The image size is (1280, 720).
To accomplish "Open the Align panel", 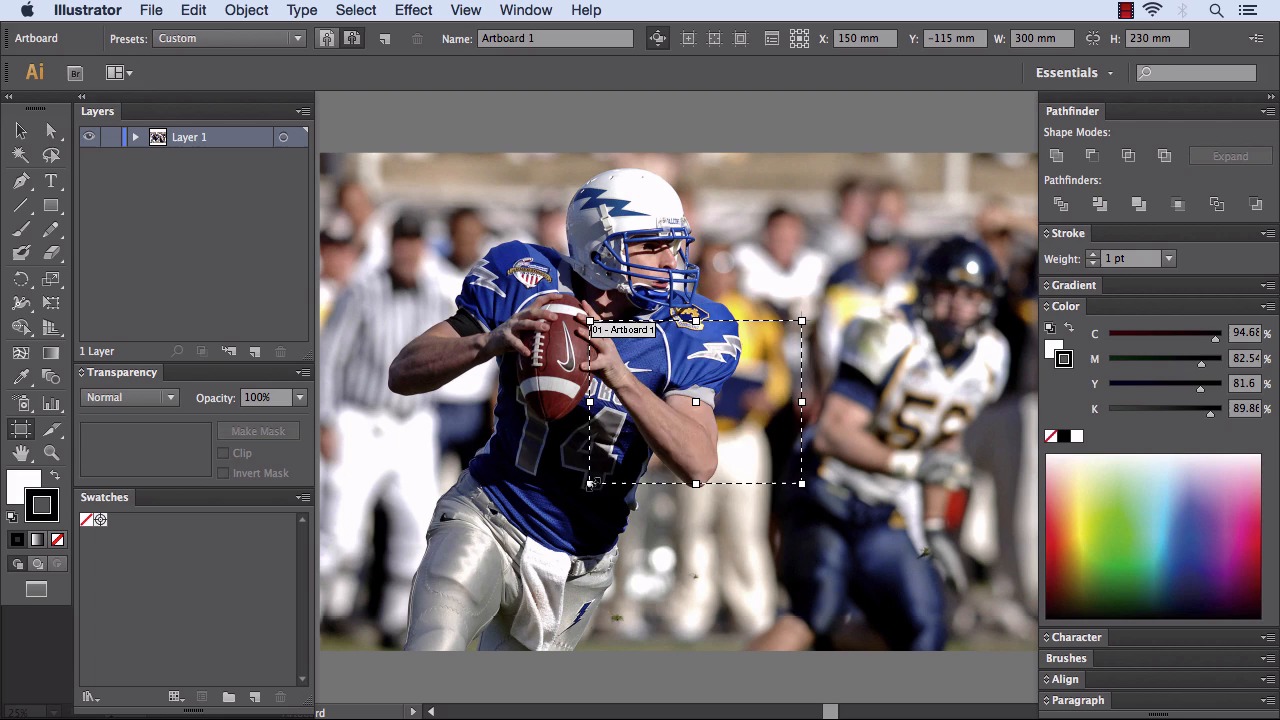I will coord(1065,679).
